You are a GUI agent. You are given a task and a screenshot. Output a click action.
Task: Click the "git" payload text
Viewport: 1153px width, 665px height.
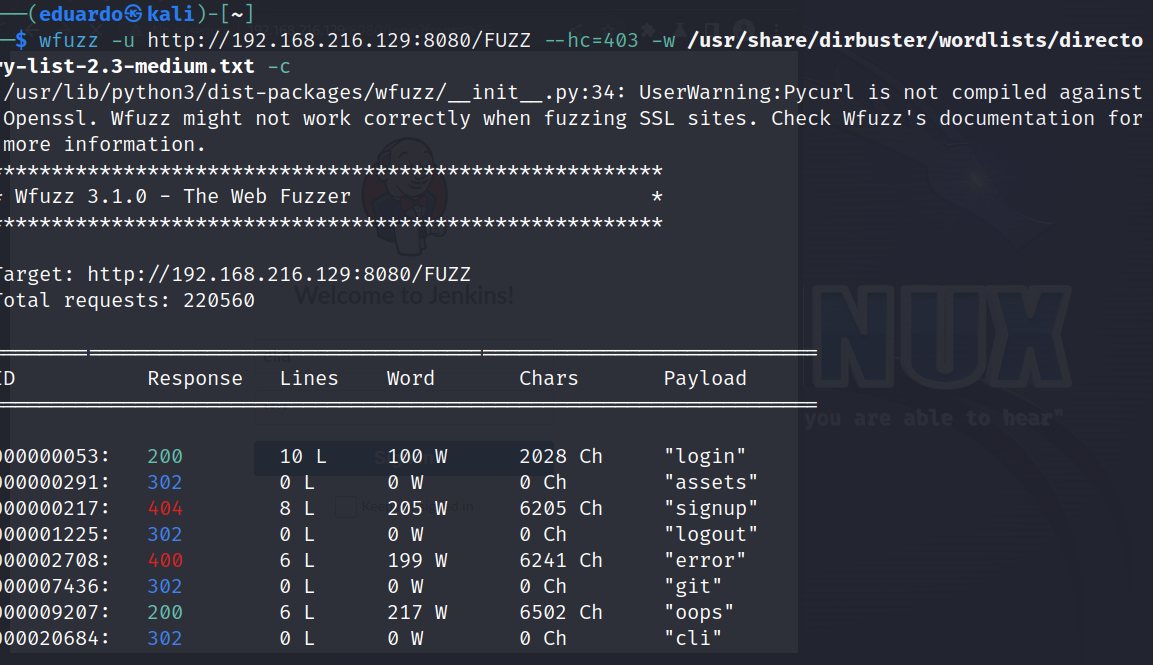click(693, 587)
